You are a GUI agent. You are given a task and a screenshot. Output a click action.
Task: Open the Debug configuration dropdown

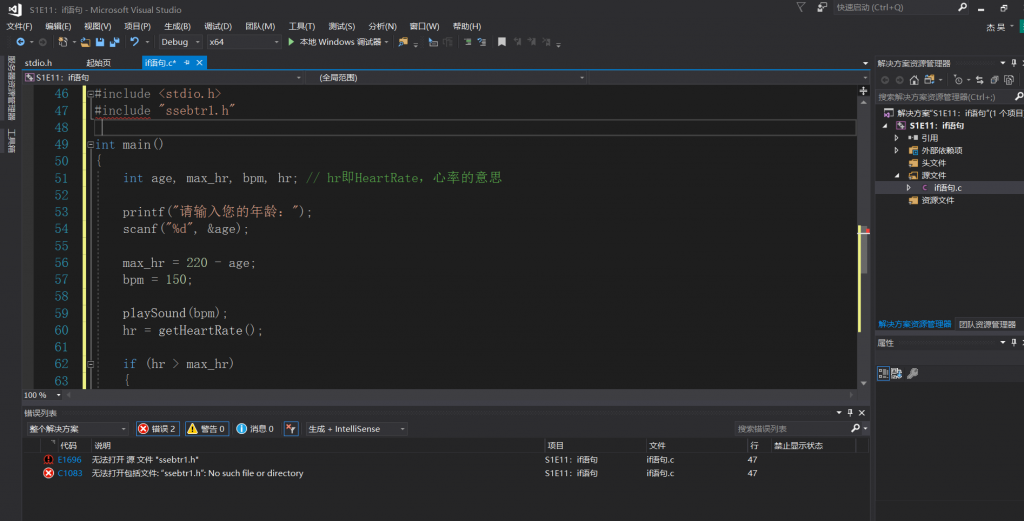coord(181,42)
